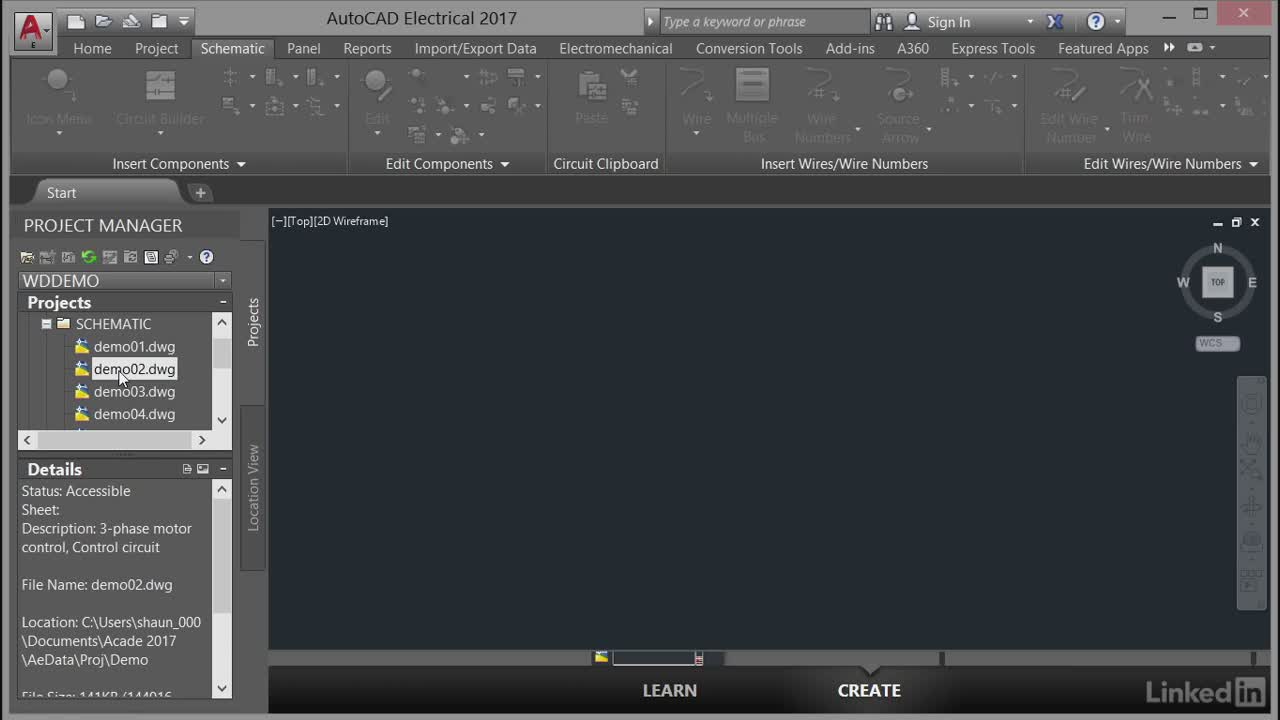Collapse the SCHEMATIC folder tree node

tap(46, 324)
